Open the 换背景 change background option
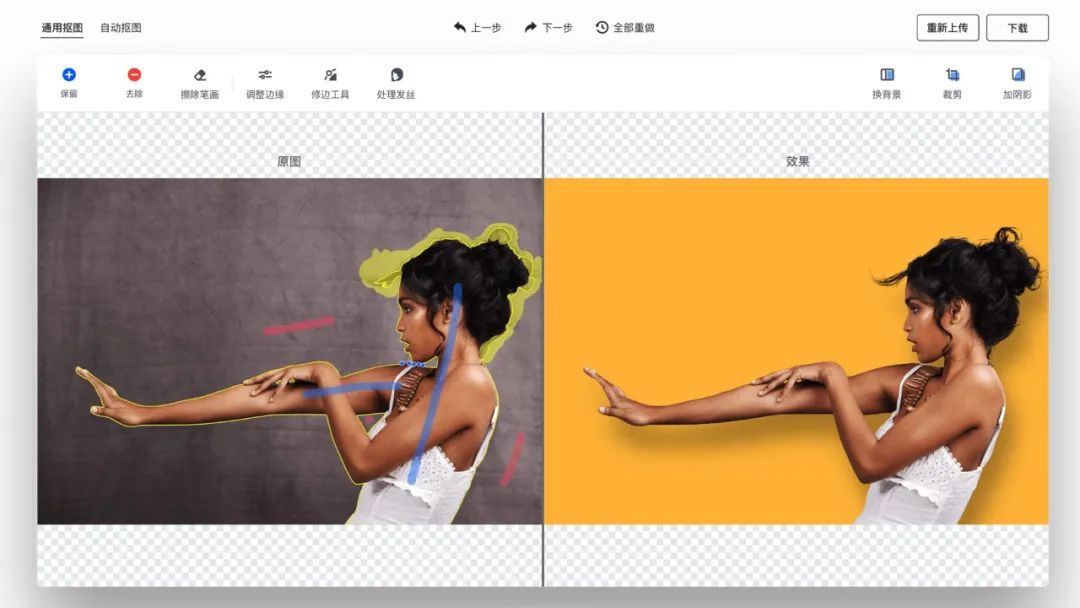This screenshot has height=608, width=1080. tap(886, 83)
